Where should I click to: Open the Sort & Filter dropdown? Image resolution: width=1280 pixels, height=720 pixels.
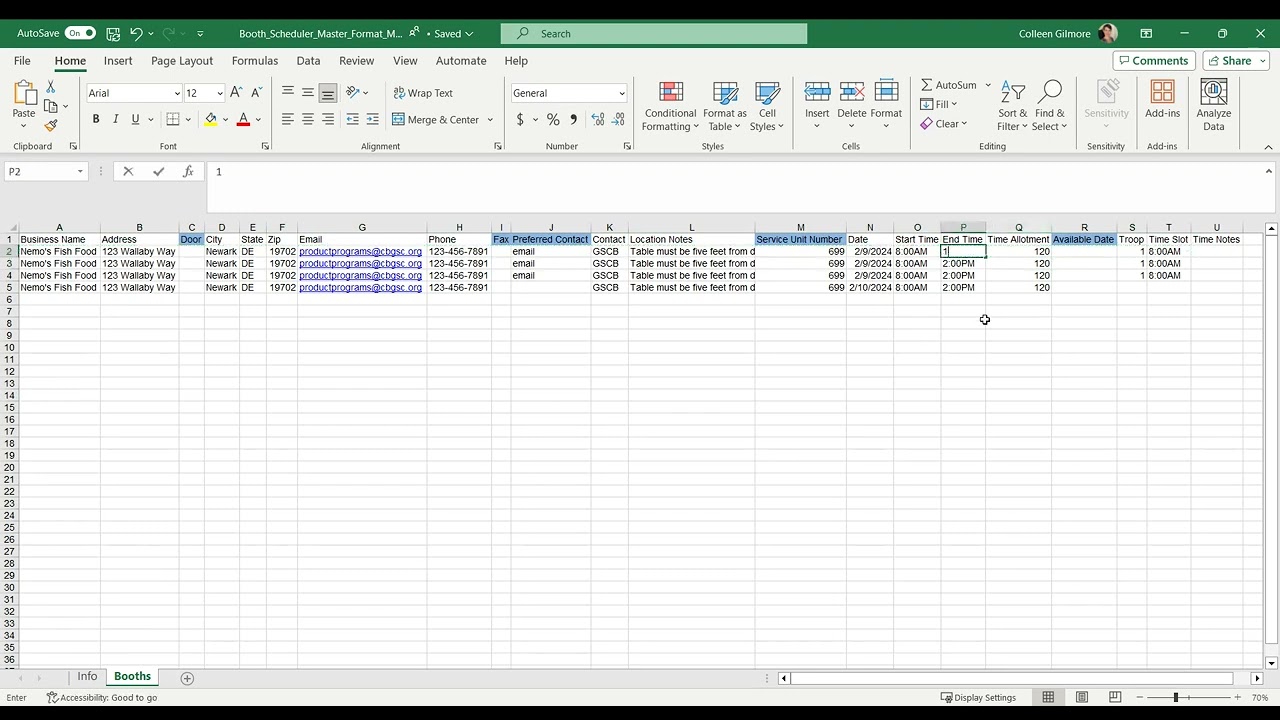(x=1013, y=106)
